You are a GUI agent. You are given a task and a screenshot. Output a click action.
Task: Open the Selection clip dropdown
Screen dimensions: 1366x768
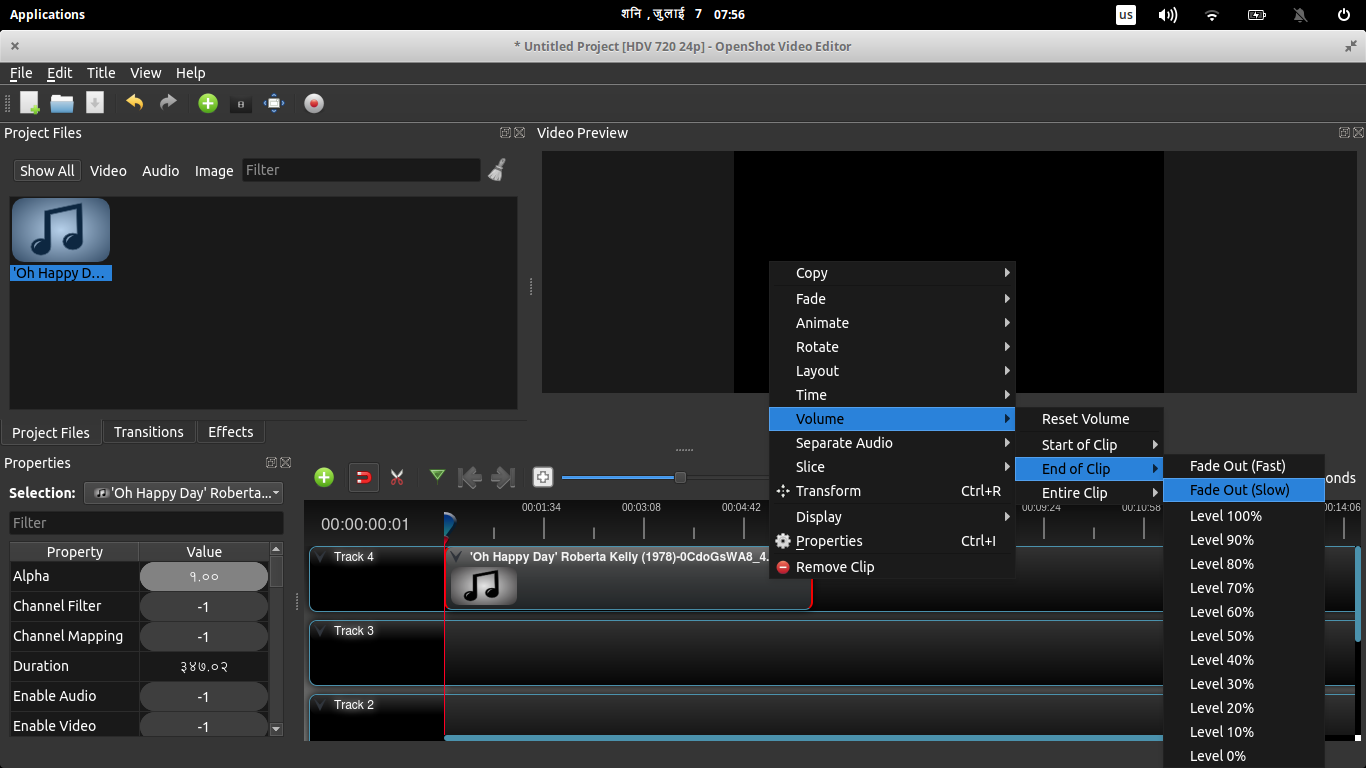pos(184,493)
